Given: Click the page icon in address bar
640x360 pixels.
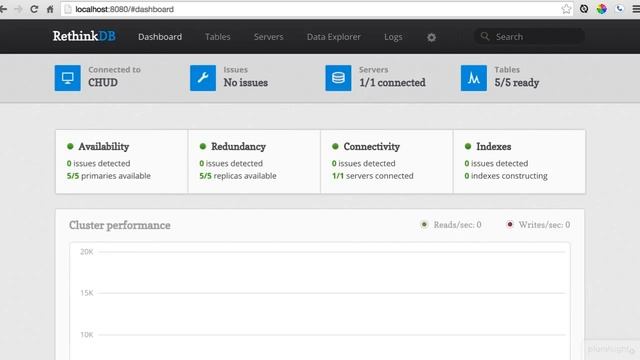Looking at the screenshot, I should coord(68,9).
